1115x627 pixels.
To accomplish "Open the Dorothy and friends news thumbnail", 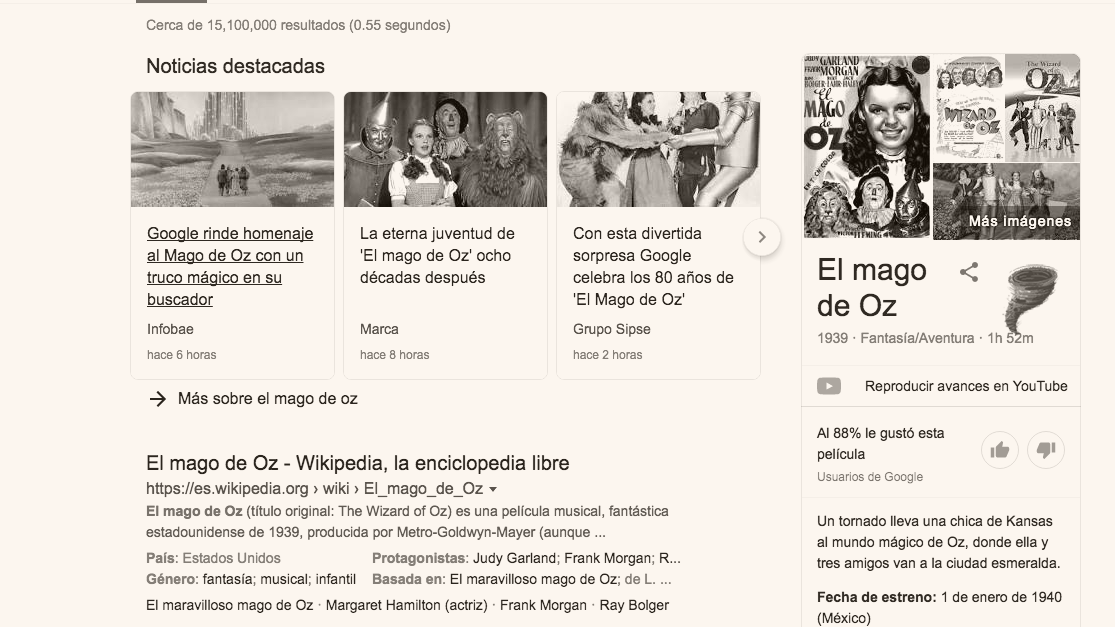I will (x=445, y=149).
